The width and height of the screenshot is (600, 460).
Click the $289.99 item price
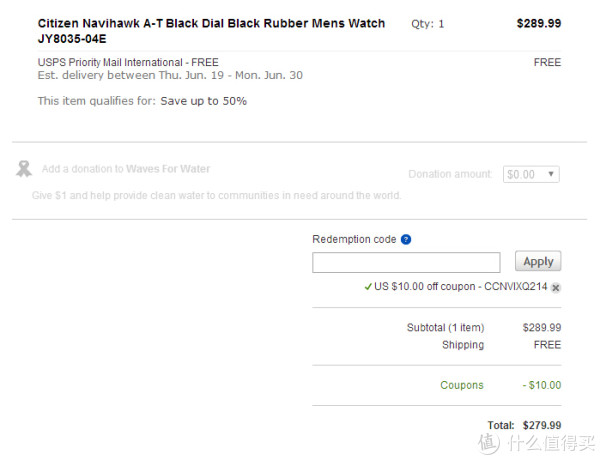click(x=539, y=23)
